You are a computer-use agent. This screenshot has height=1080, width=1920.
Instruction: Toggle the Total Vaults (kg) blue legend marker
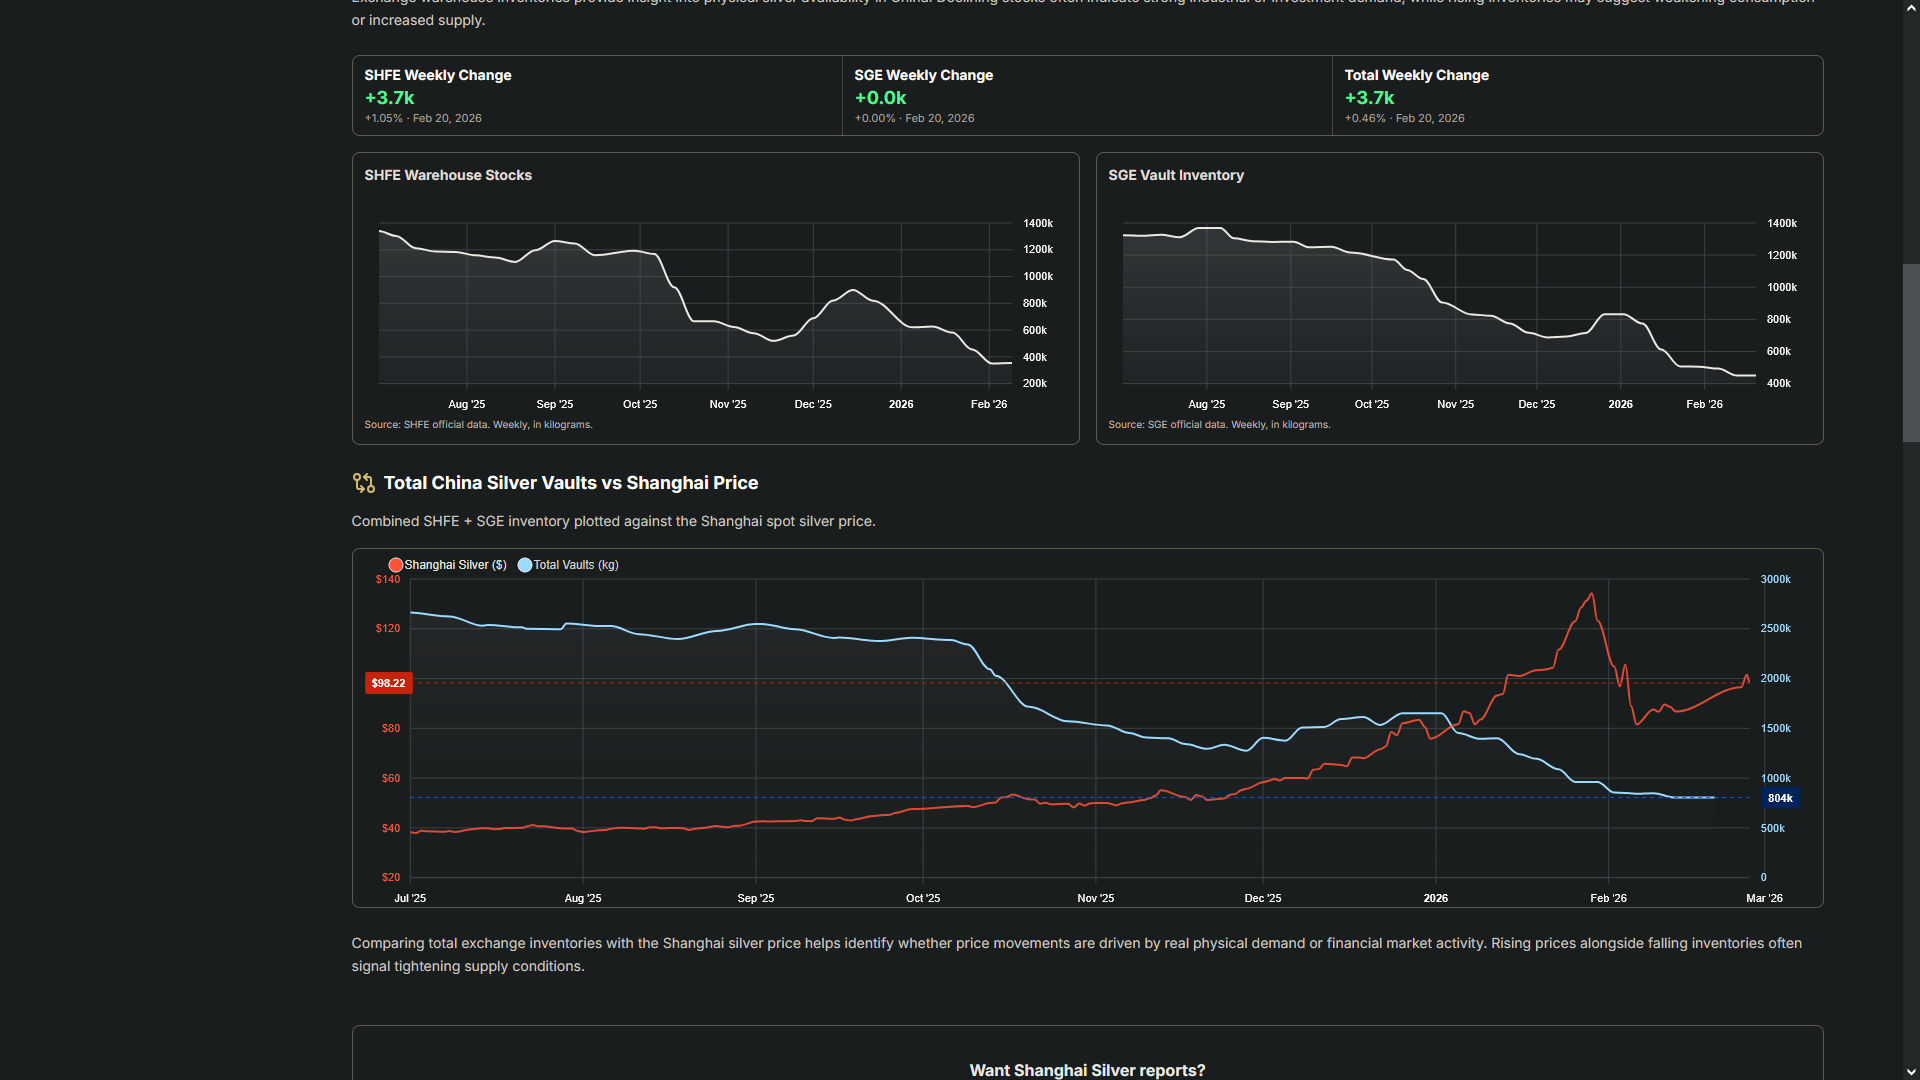[524, 565]
